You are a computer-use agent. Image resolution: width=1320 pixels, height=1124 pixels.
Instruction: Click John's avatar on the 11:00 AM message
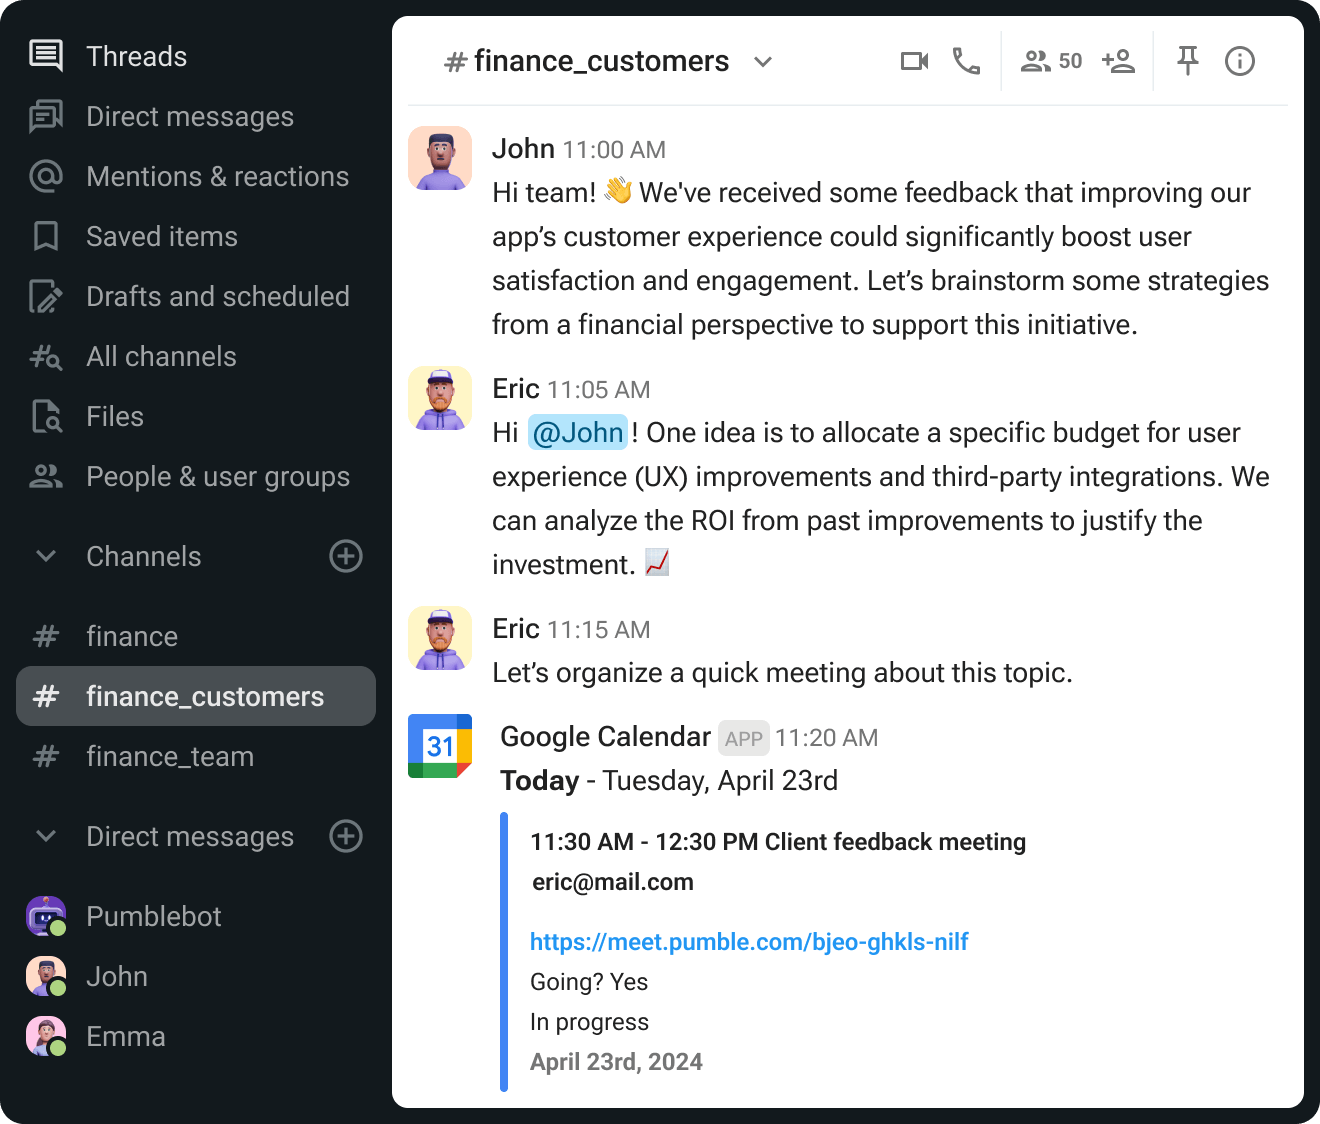[x=440, y=158]
